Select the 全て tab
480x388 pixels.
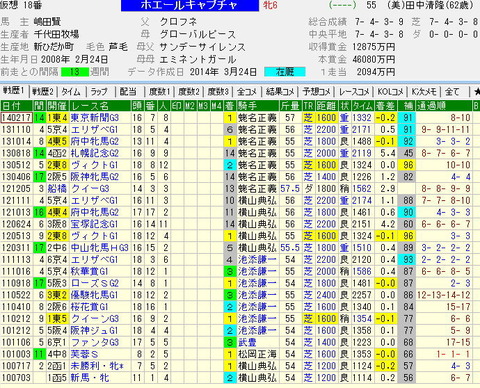(x=452, y=91)
